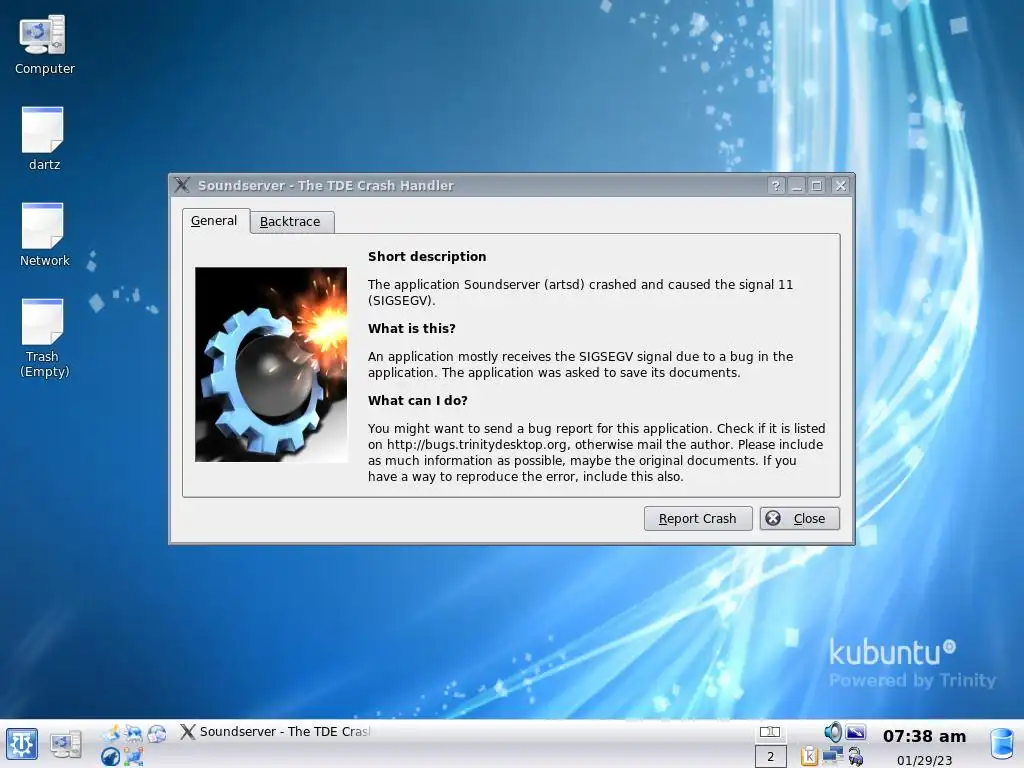This screenshot has width=1024, height=768.
Task: Click the 'What can I do?' heading
Action: [x=417, y=400]
